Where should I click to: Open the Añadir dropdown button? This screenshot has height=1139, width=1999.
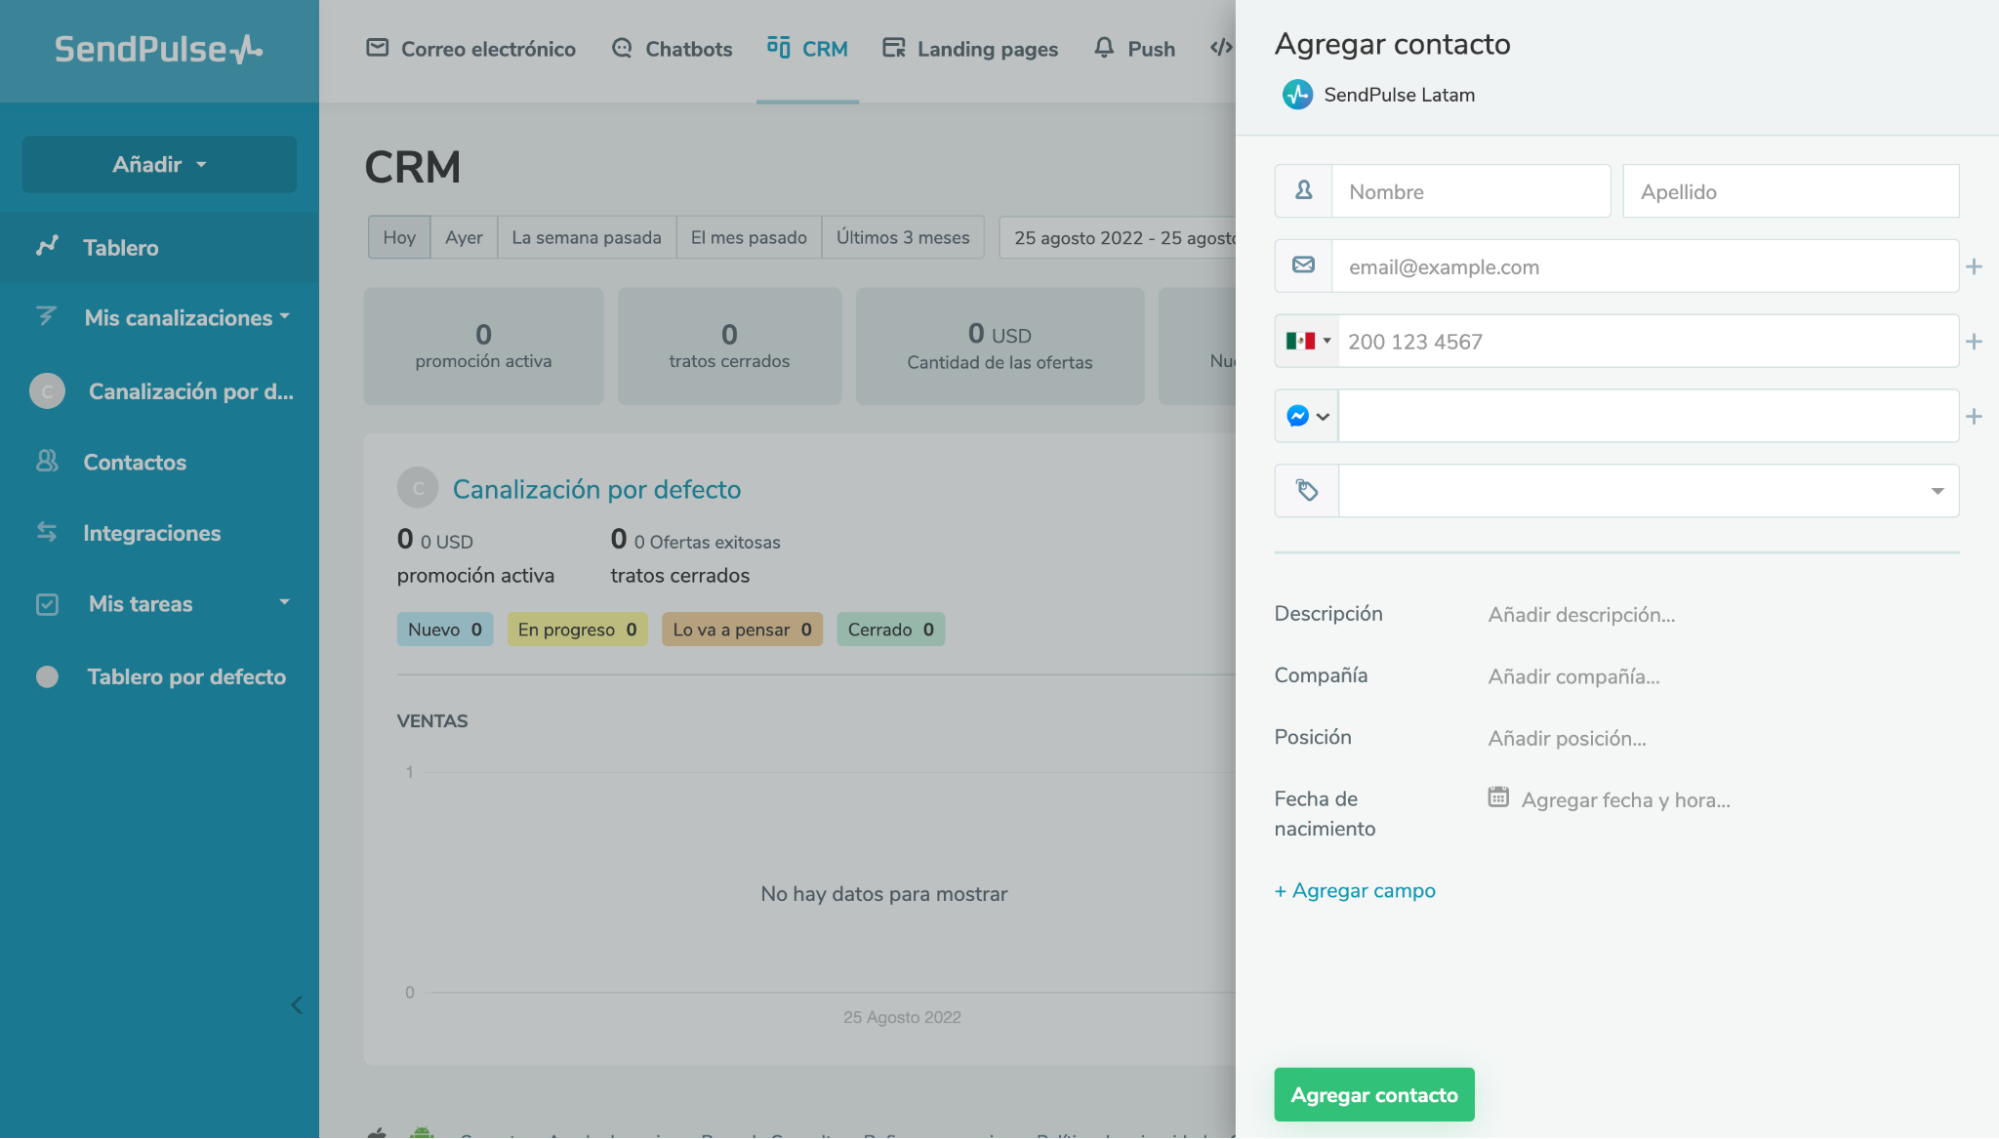point(159,164)
